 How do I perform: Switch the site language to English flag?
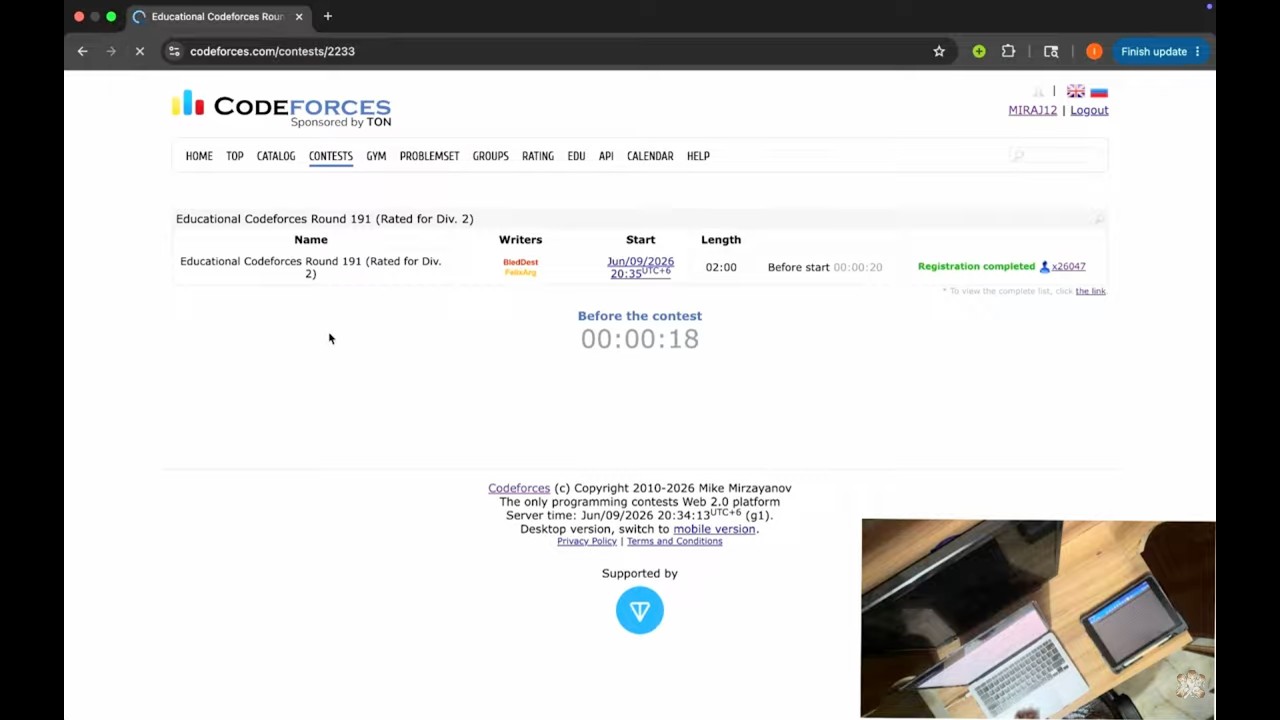[x=1076, y=91]
